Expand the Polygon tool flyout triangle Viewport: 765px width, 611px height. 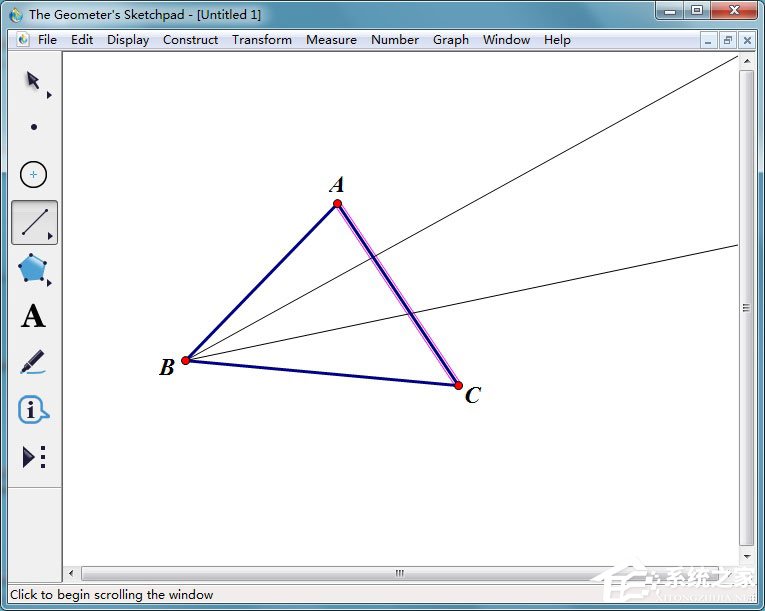click(x=49, y=283)
